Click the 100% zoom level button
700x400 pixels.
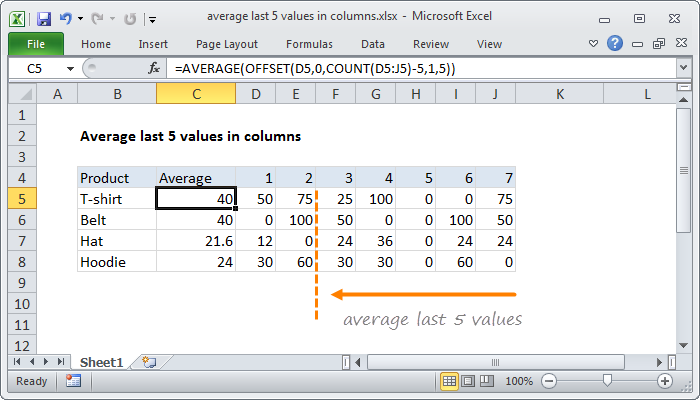click(519, 381)
